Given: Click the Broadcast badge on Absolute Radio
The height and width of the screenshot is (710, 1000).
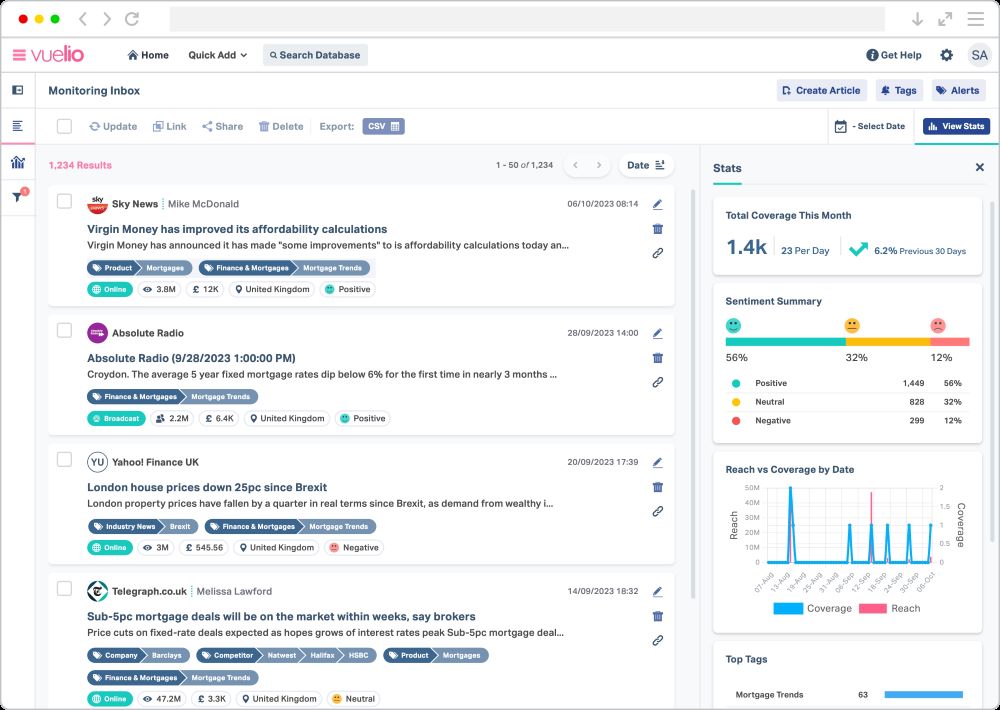Looking at the screenshot, I should (x=116, y=418).
